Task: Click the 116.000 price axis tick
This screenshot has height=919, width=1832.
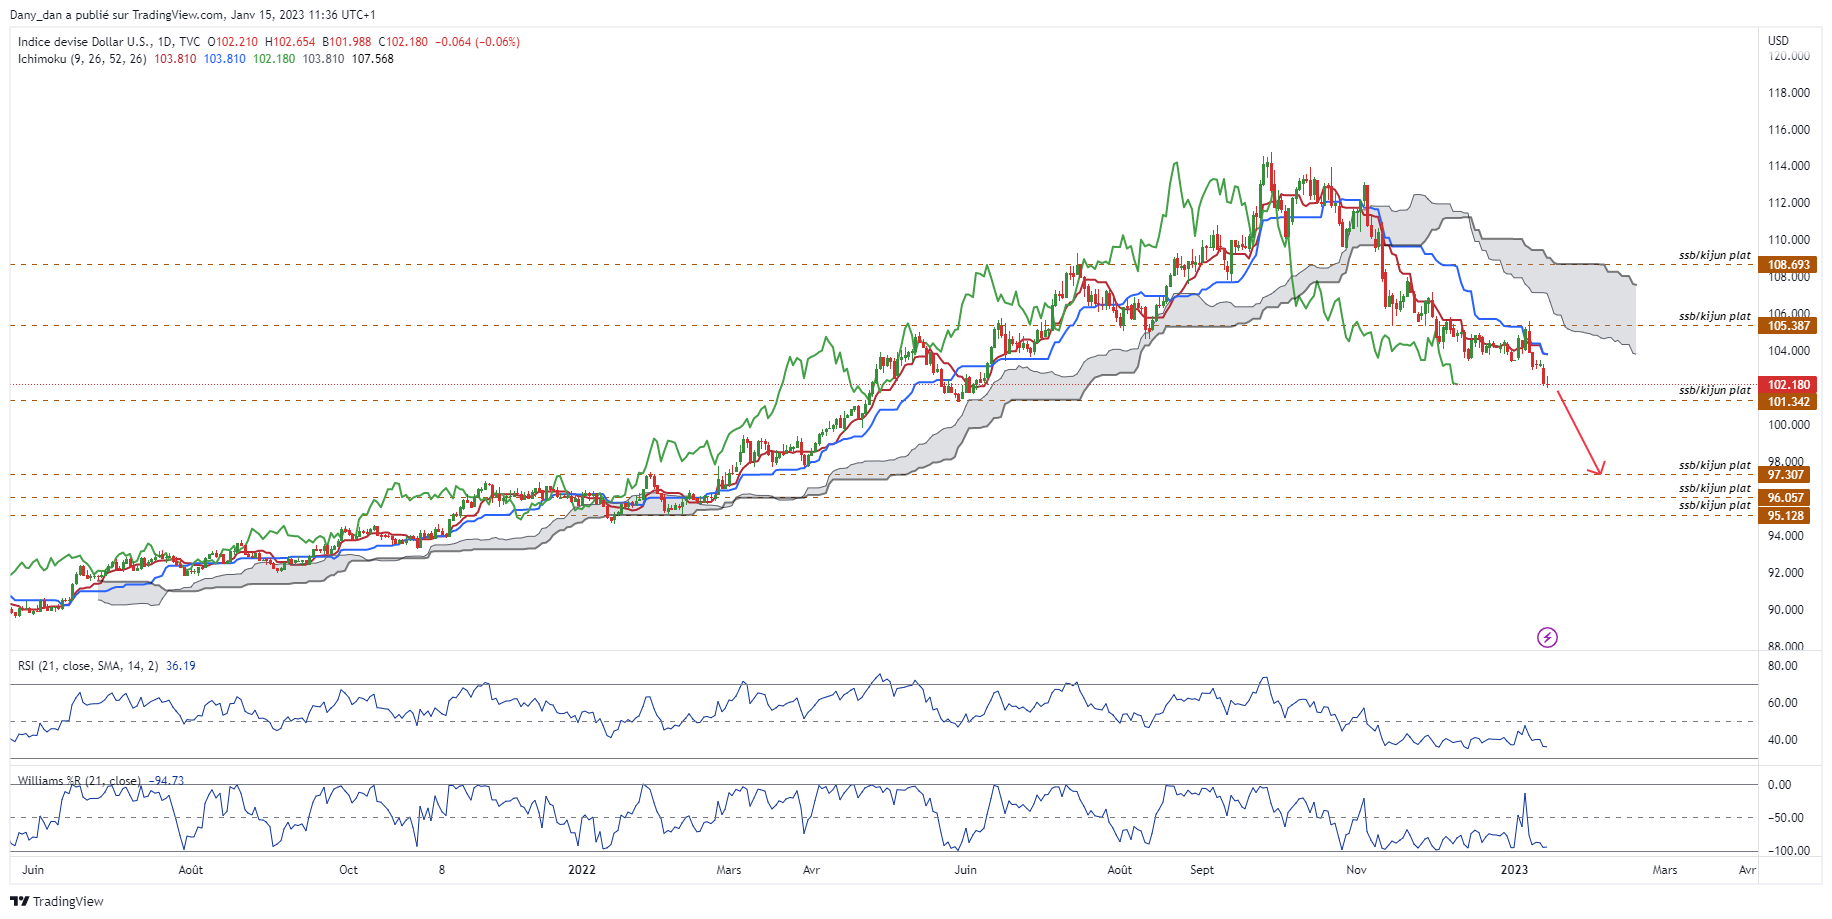Action: click(1789, 130)
